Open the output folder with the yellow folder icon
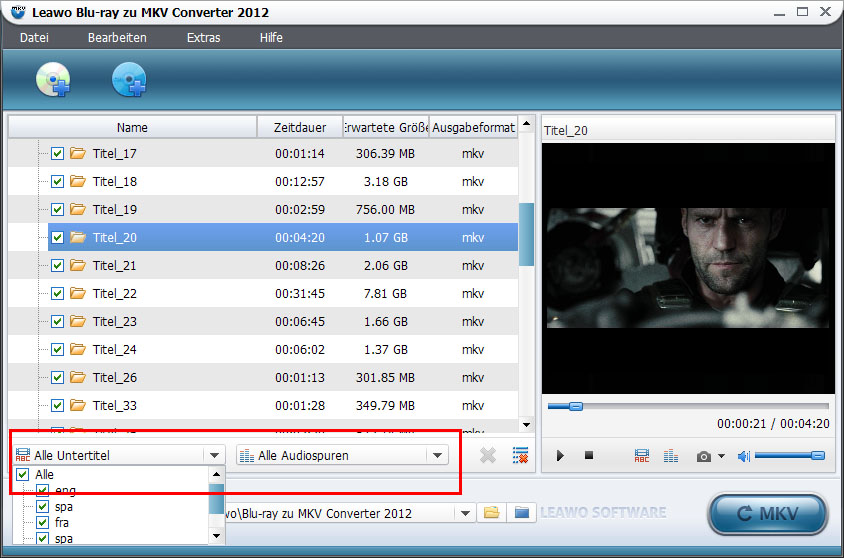 (491, 513)
